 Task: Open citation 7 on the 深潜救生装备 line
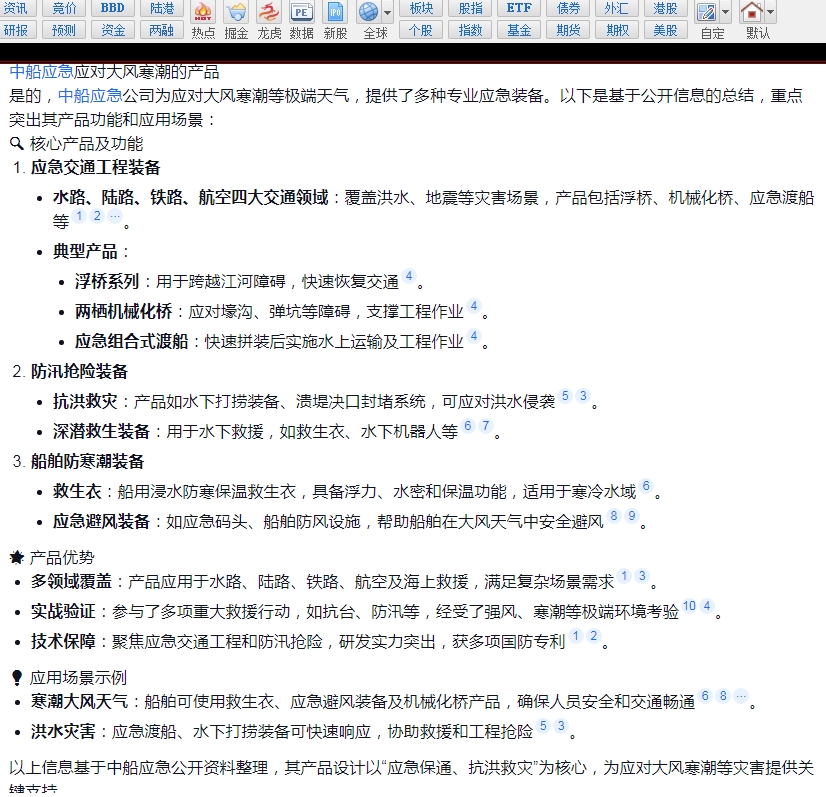coord(486,426)
